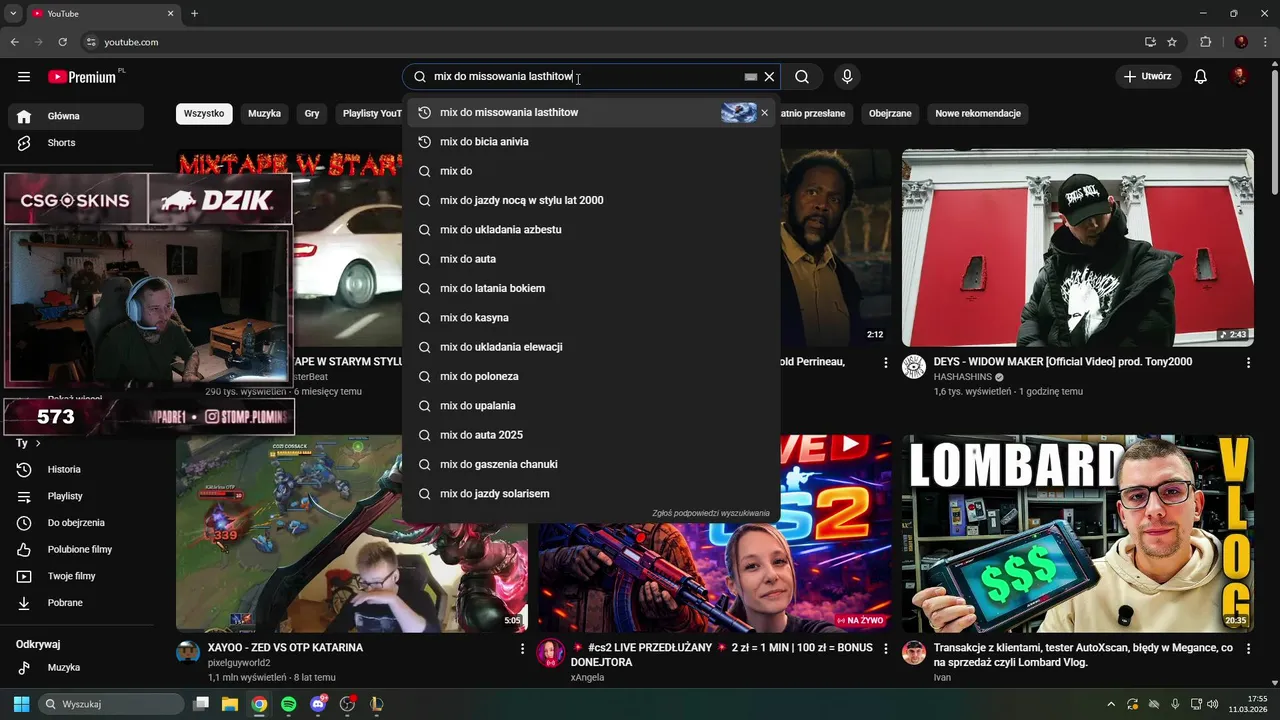The height and width of the screenshot is (720, 1280).
Task: Select suggestion 'mix do jazdy nocą w stylu lat 2000'
Action: (x=591, y=200)
